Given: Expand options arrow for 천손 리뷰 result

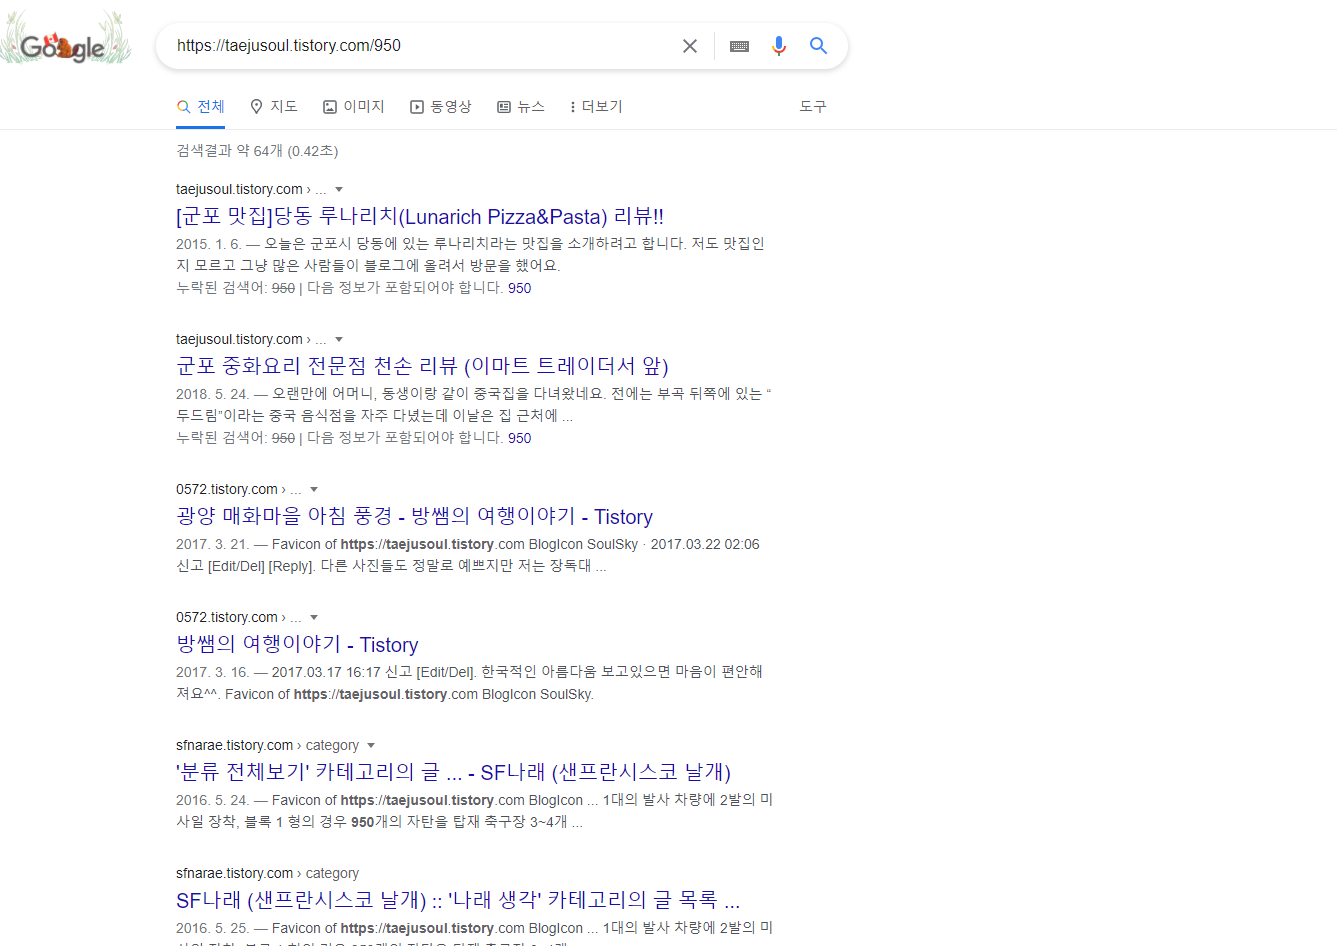Looking at the screenshot, I should [x=339, y=339].
